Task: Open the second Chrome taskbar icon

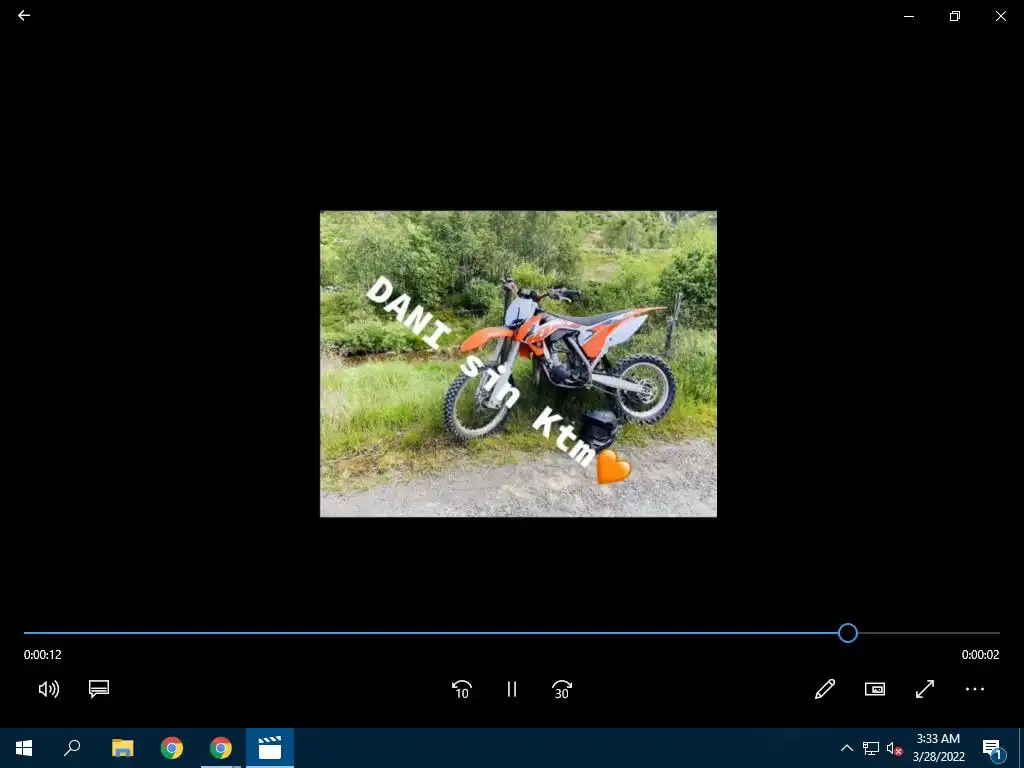Action: pyautogui.click(x=221, y=748)
